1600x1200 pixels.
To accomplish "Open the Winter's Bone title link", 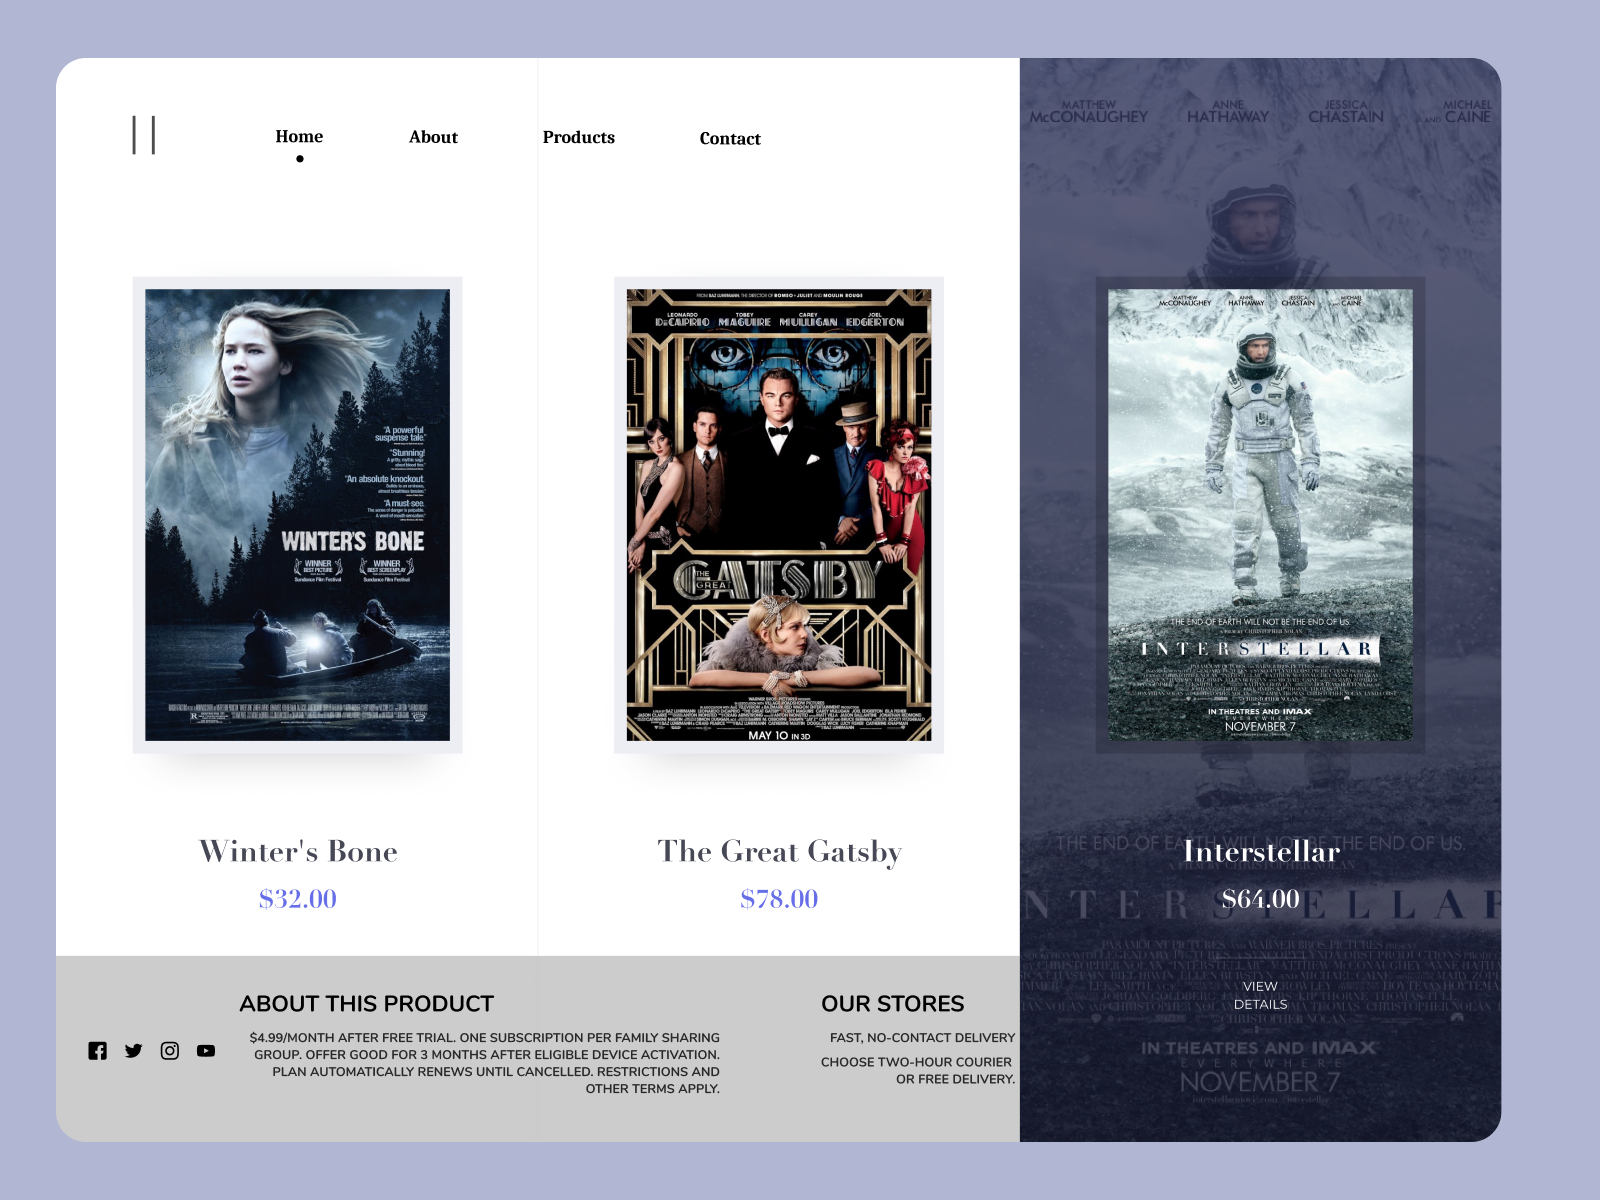I will 298,851.
